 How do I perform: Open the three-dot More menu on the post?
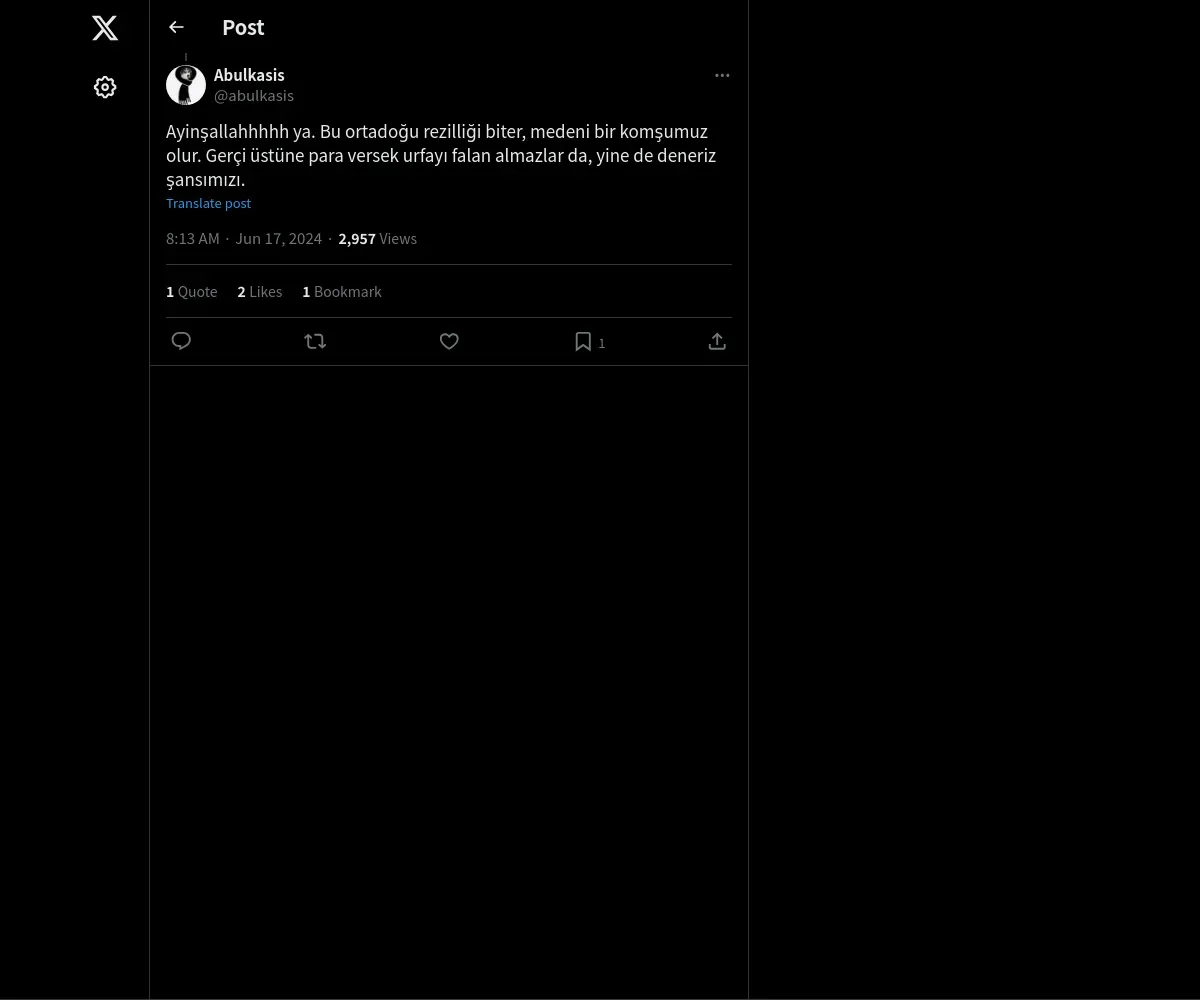click(722, 76)
